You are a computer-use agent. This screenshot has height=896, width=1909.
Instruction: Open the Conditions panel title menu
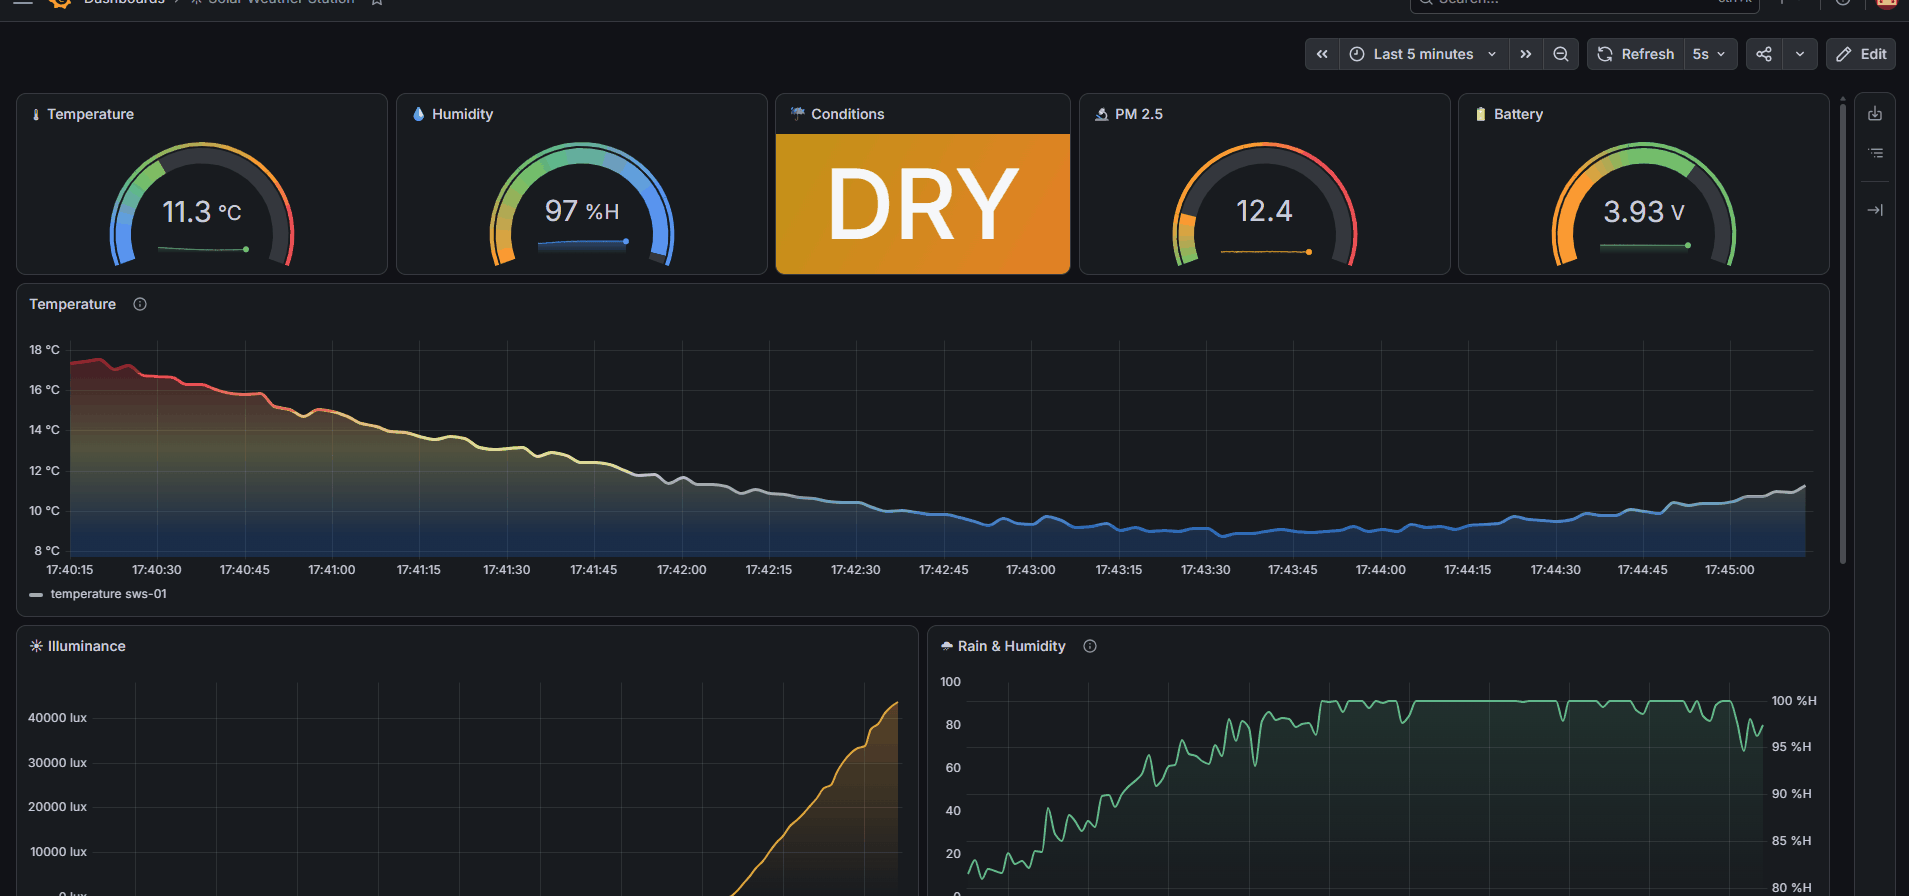pos(847,114)
